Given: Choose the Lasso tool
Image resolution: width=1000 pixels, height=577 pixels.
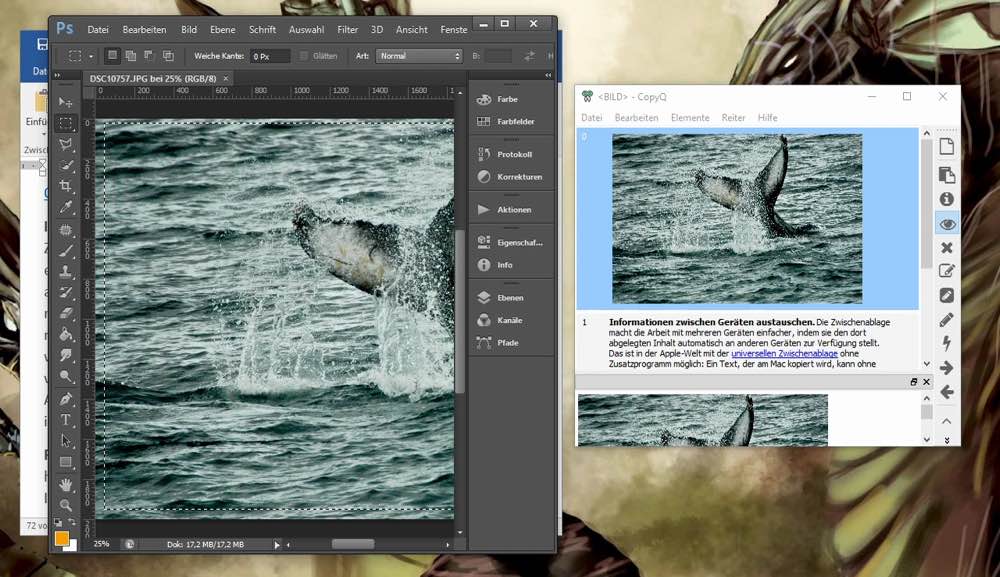Looking at the screenshot, I should (66, 145).
